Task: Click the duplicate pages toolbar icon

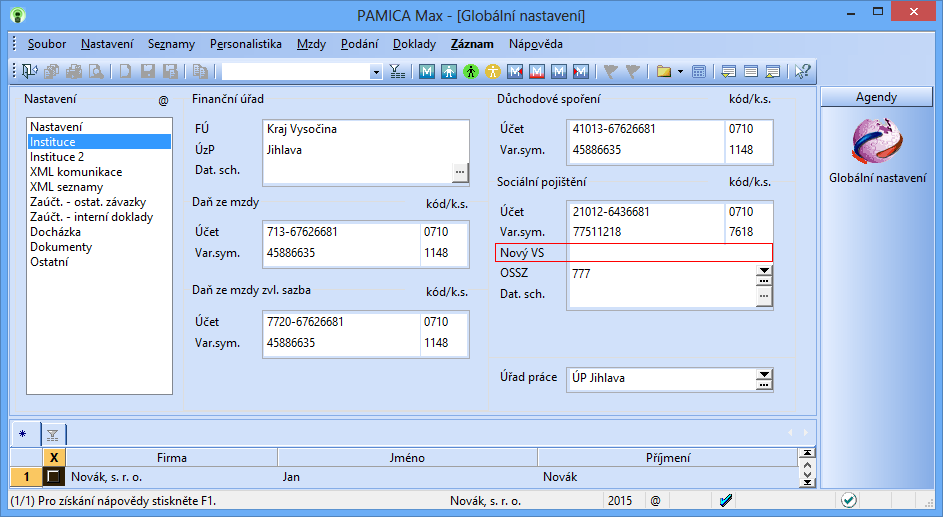Action: 200,72
